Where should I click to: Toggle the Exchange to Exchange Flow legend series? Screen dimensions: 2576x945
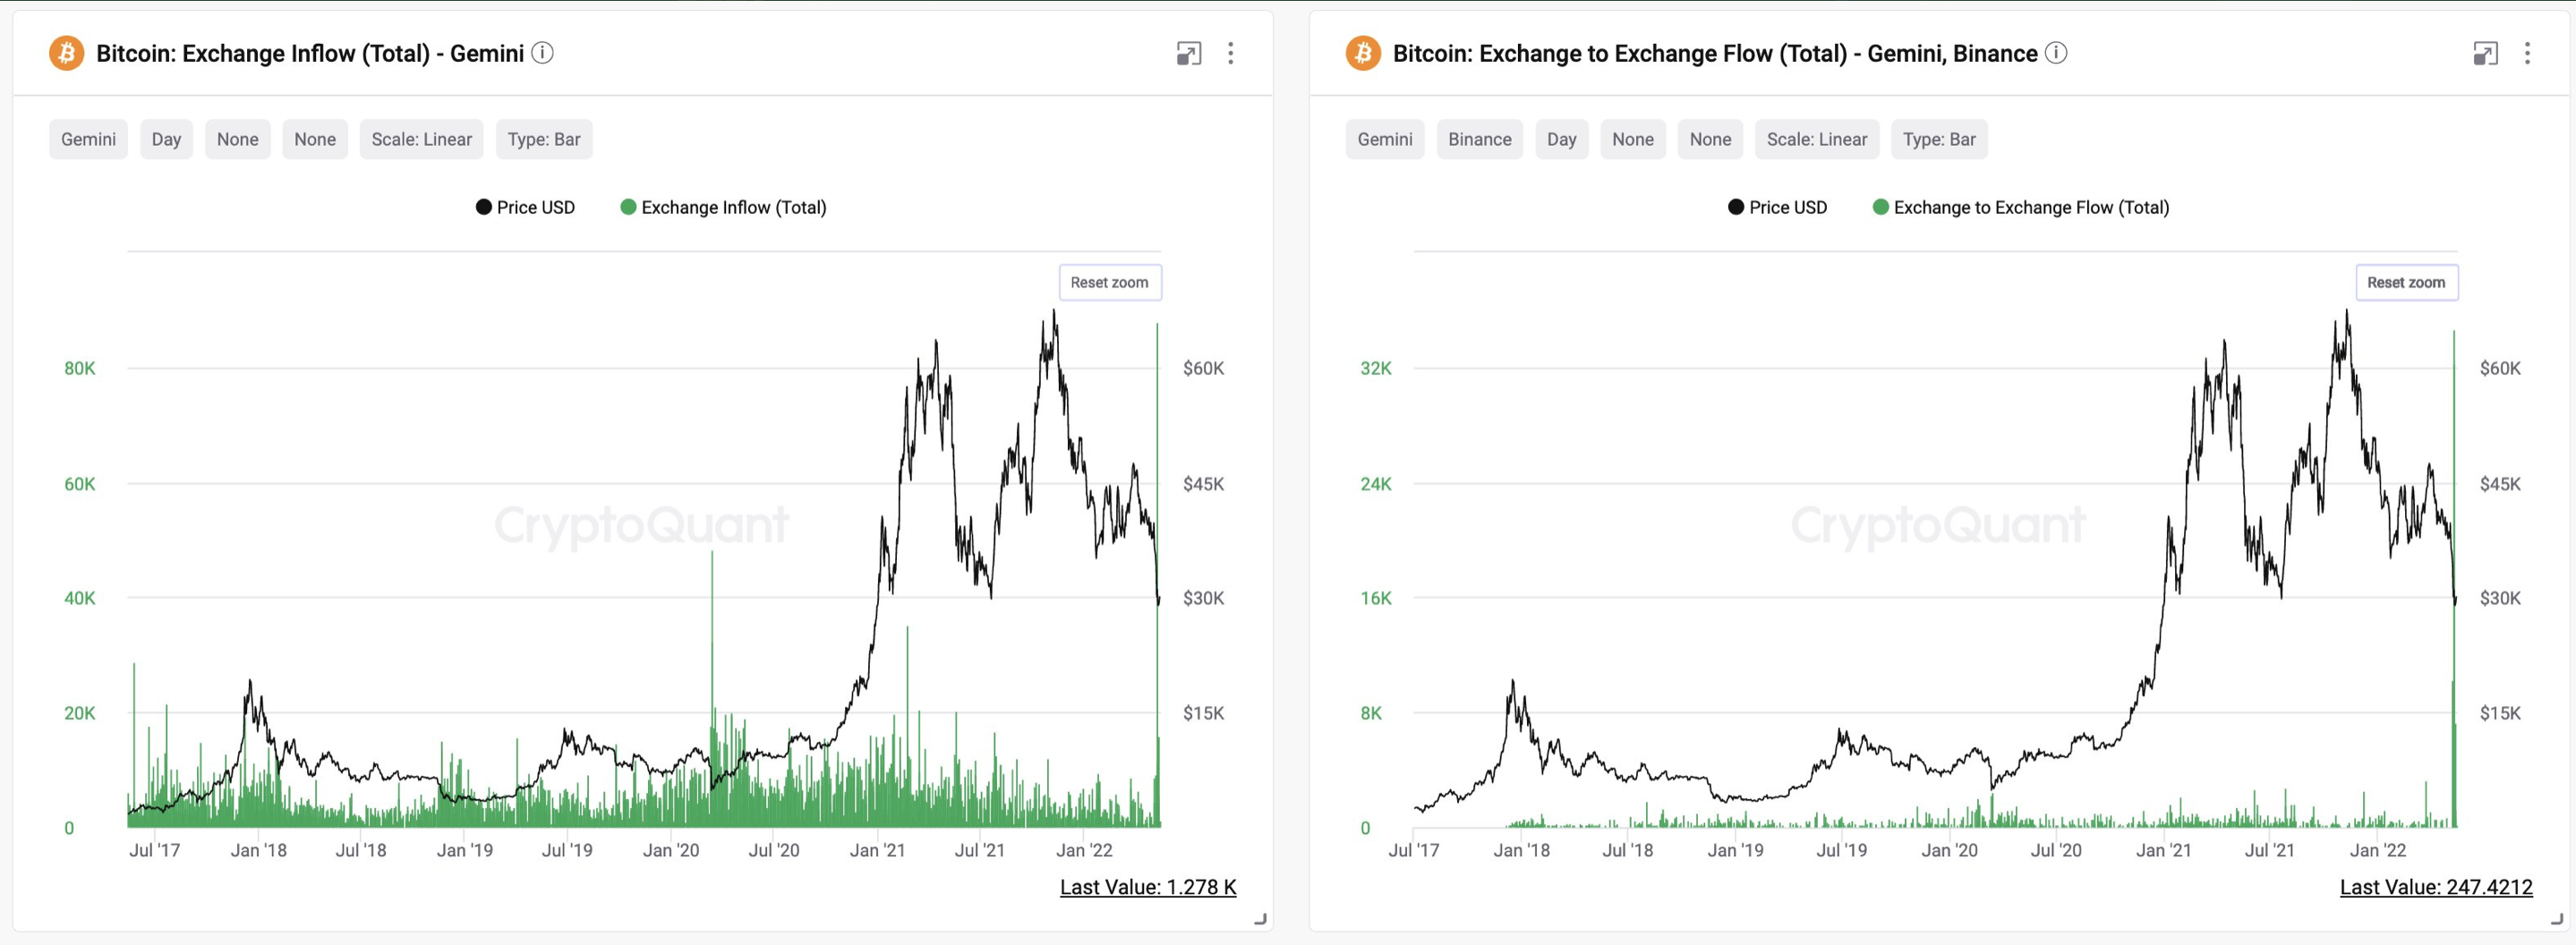click(x=2021, y=207)
